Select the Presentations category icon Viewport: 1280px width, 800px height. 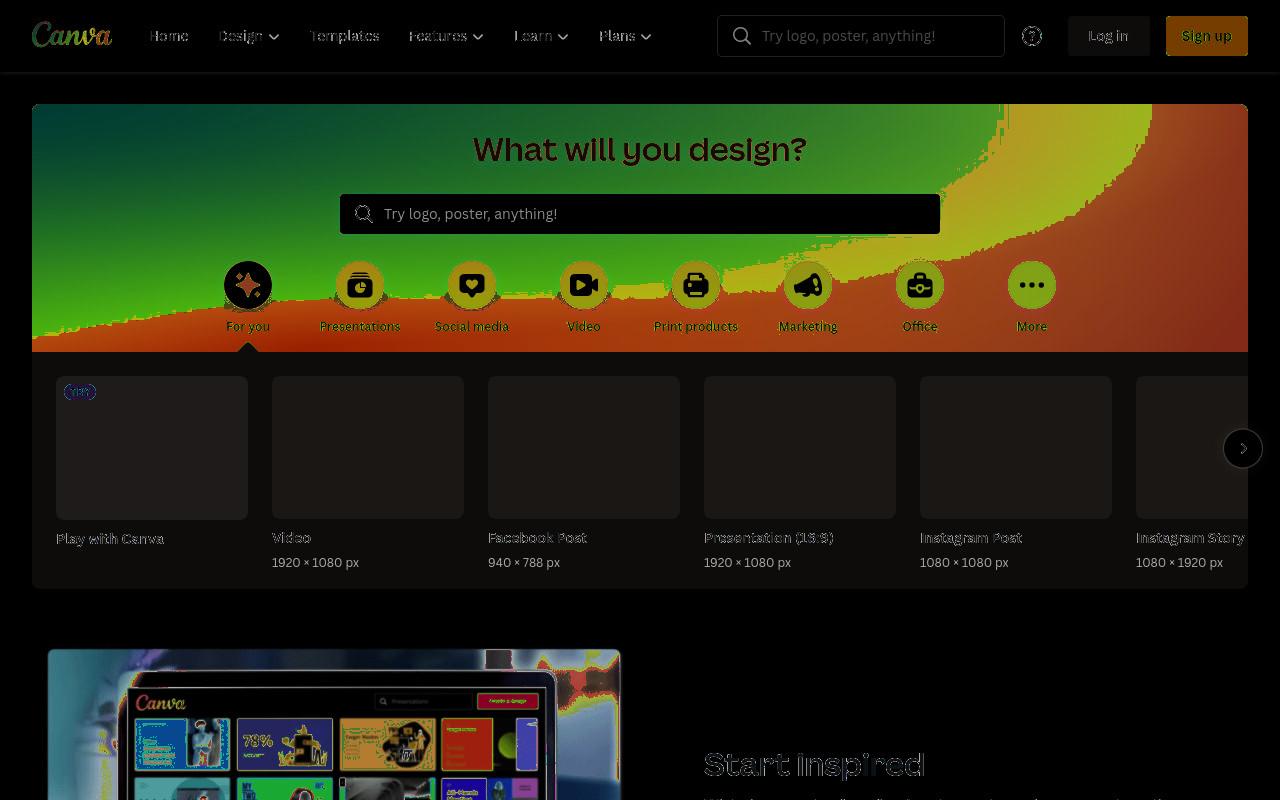360,285
